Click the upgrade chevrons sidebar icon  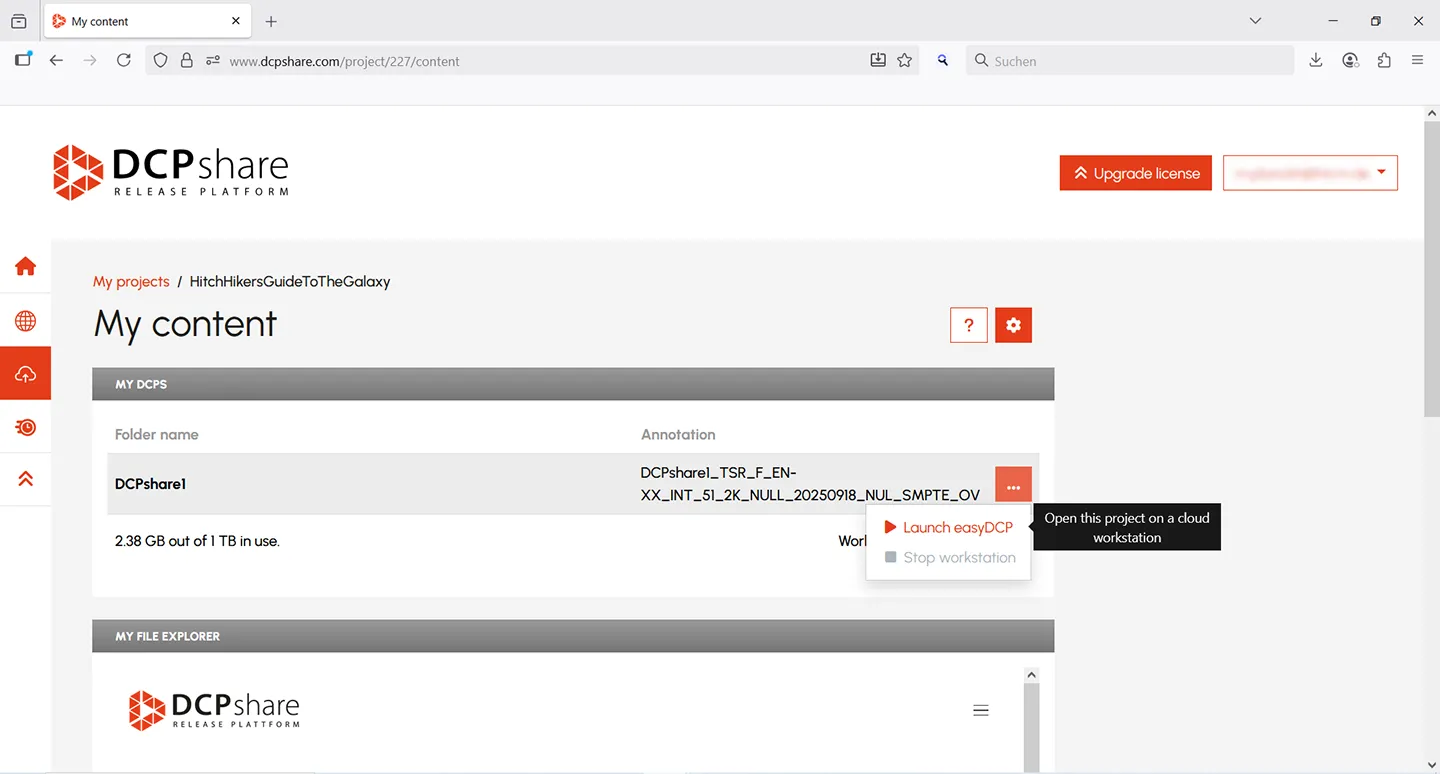tap(26, 479)
